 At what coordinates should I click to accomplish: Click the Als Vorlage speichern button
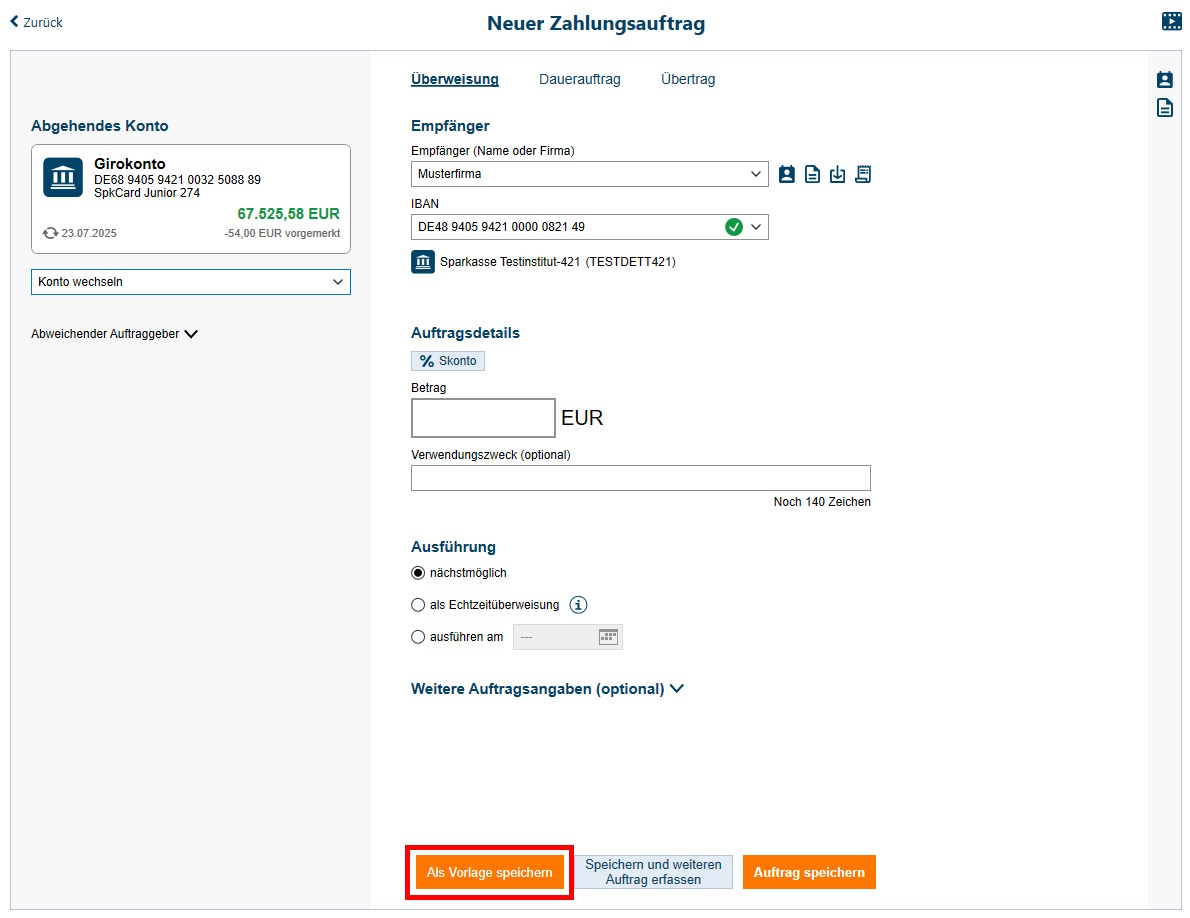pyautogui.click(x=489, y=872)
